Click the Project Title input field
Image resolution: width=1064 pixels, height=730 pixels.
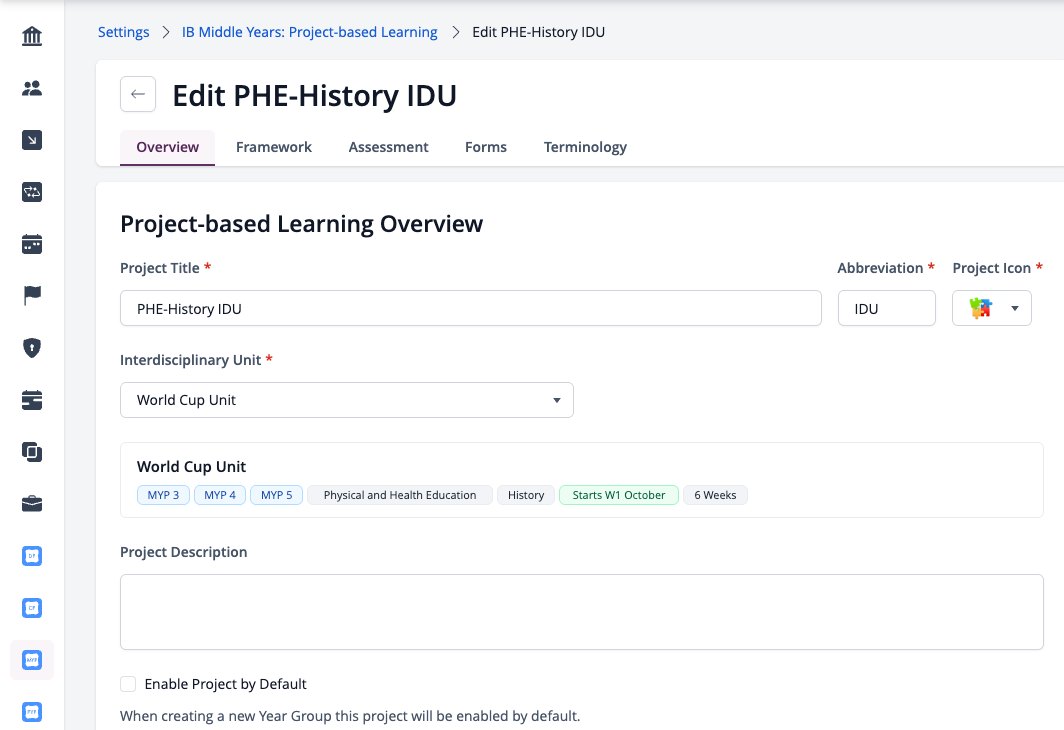[471, 308]
